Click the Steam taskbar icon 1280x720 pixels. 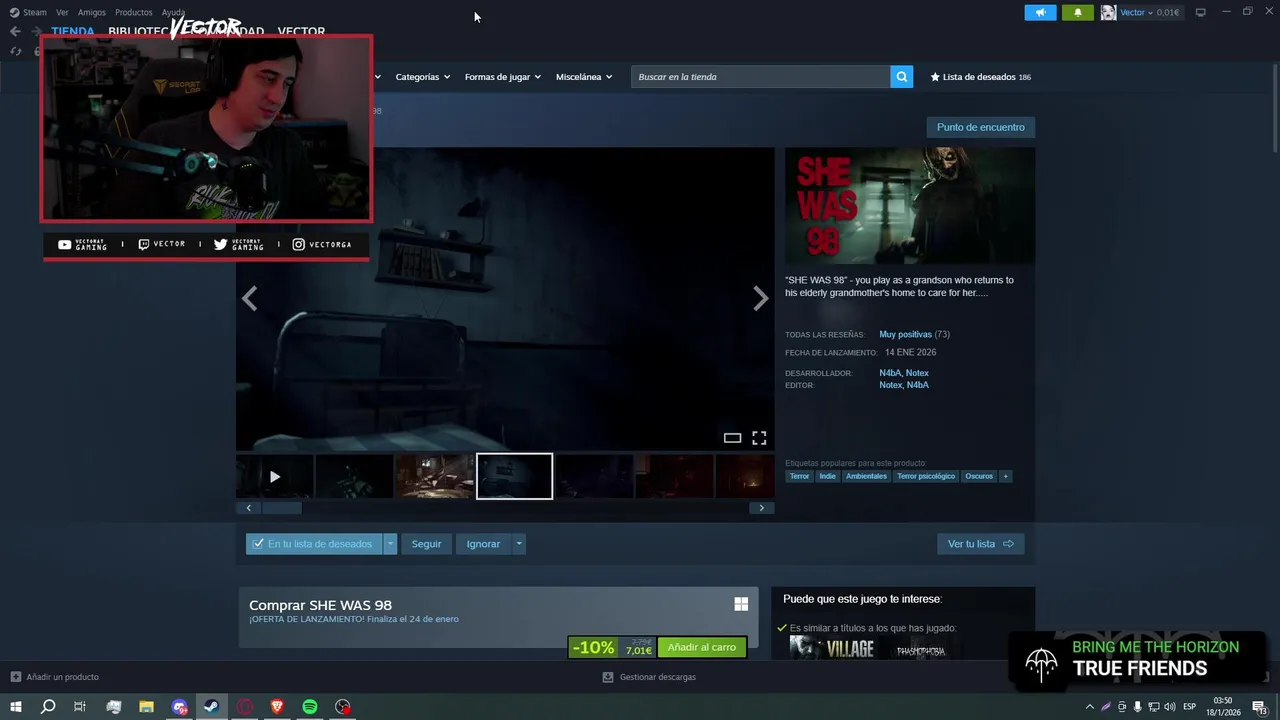211,707
